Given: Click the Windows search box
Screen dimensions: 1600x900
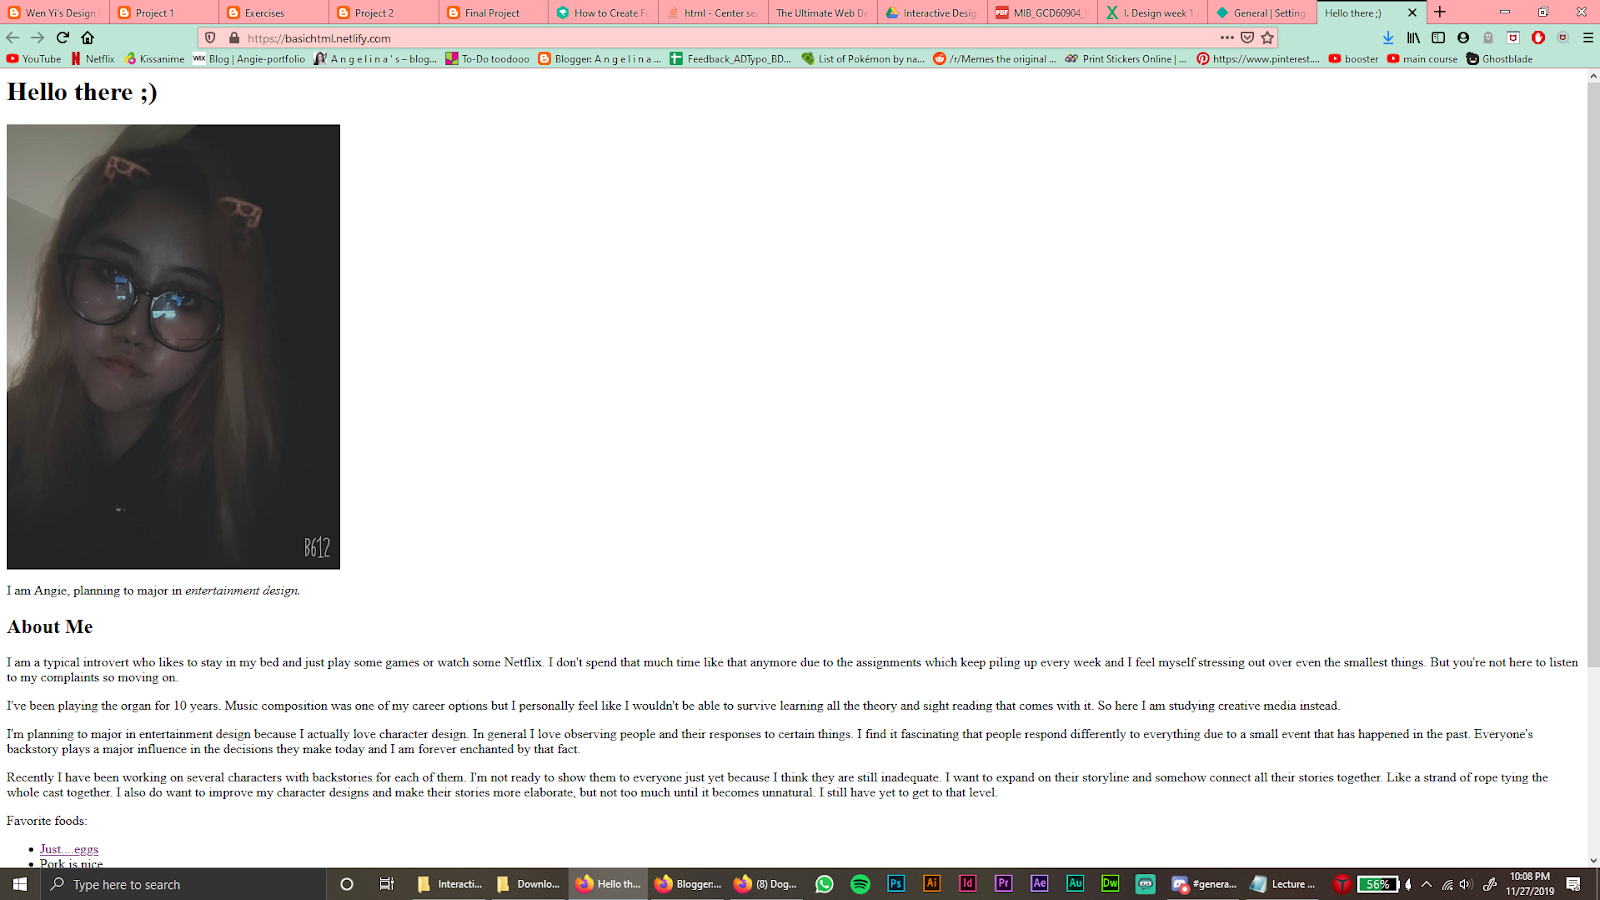Looking at the screenshot, I should tap(184, 884).
